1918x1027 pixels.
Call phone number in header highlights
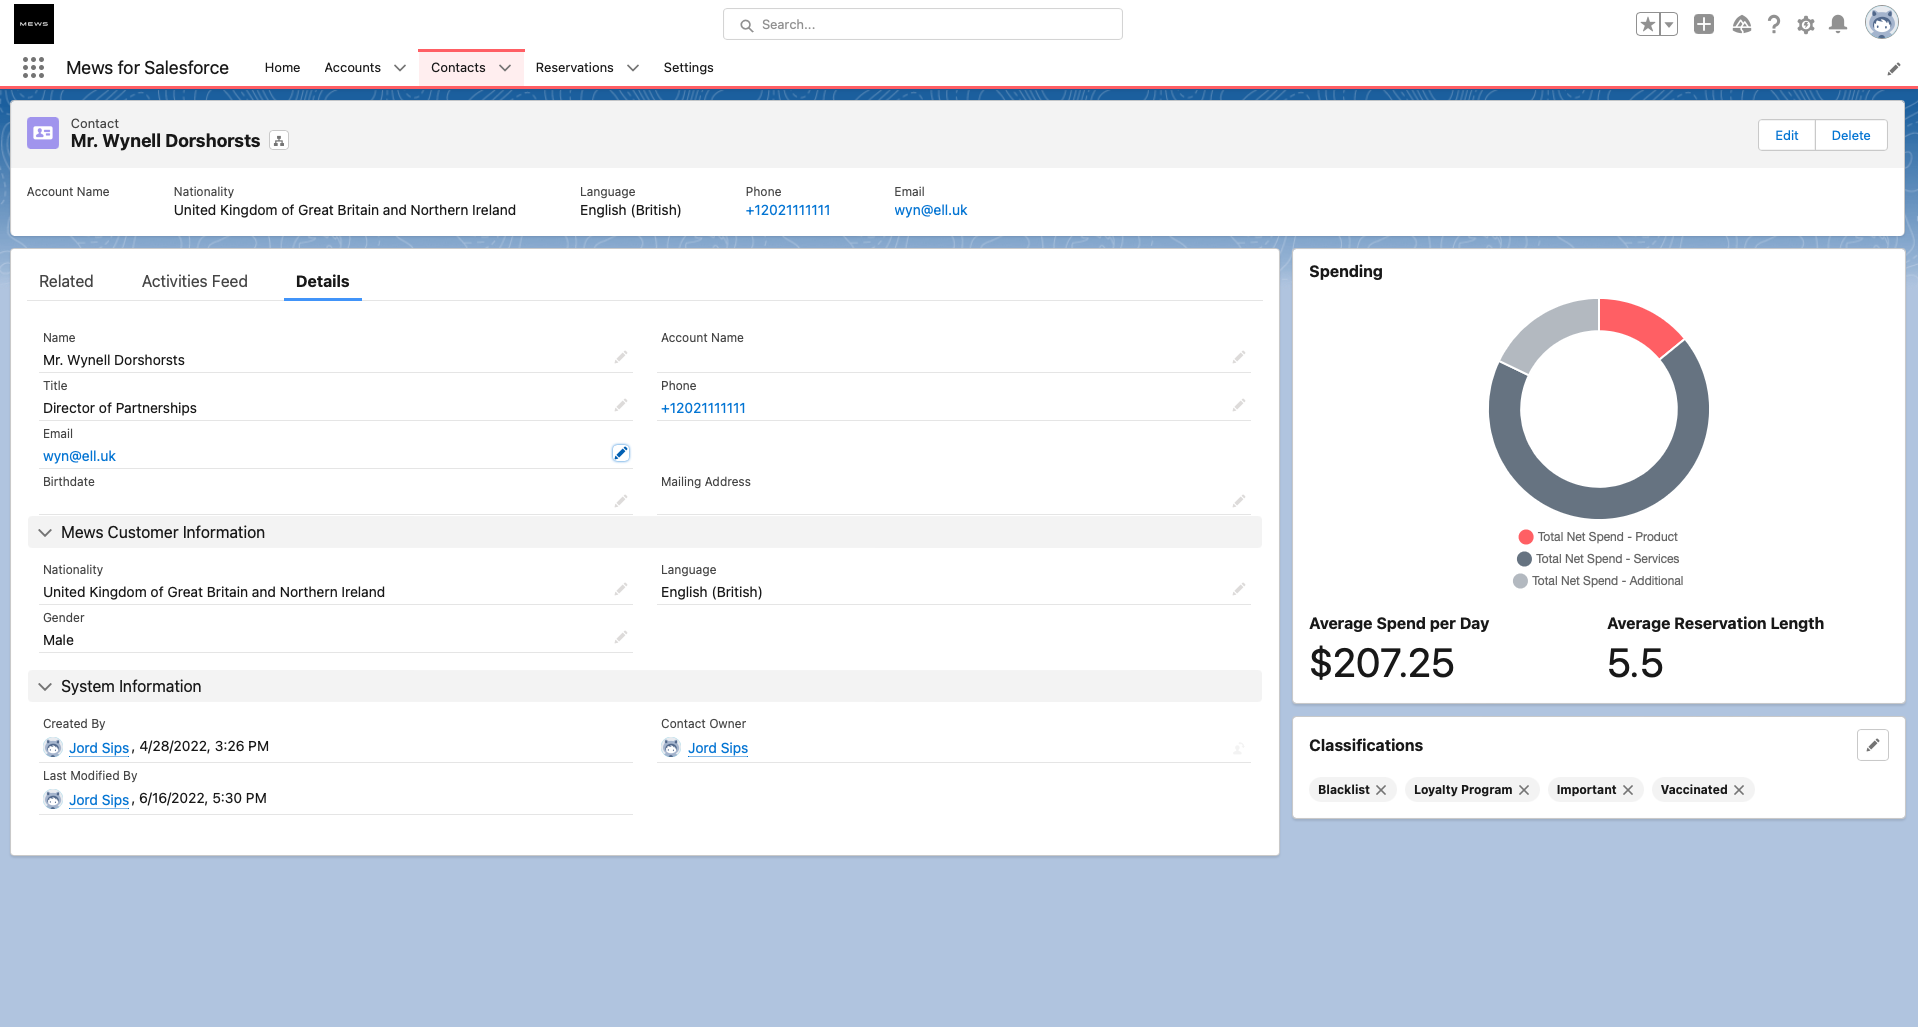pos(787,210)
